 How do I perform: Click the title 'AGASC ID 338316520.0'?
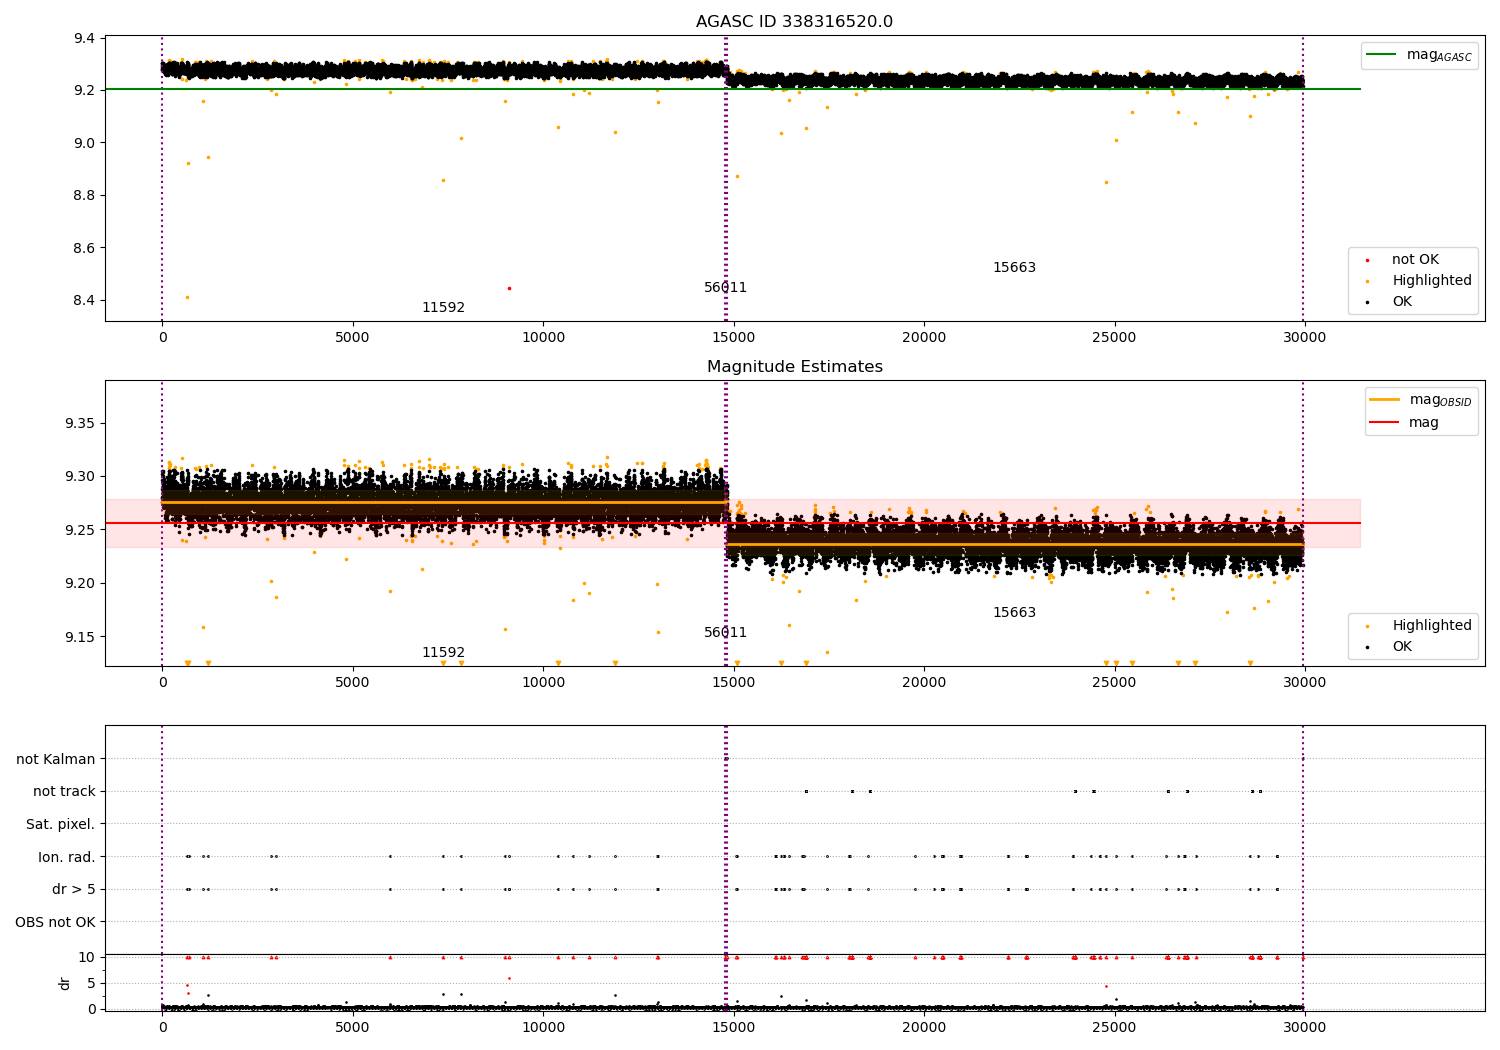click(x=794, y=22)
